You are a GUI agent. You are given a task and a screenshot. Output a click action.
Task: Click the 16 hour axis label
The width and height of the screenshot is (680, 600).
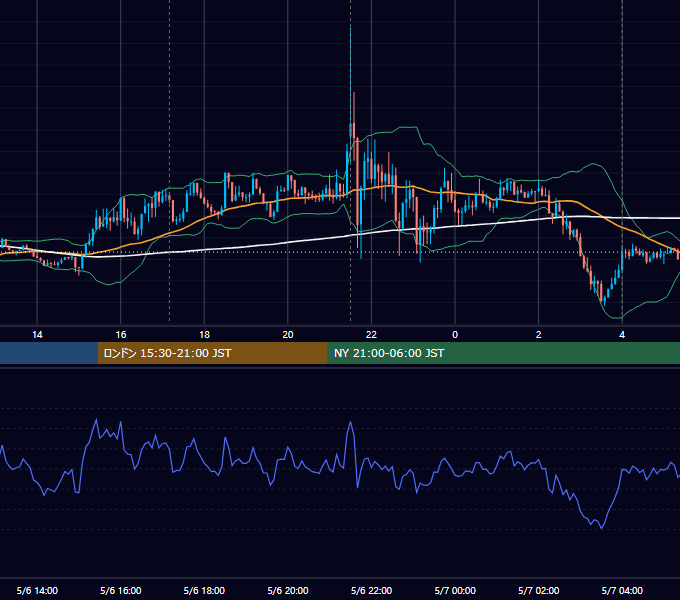pyautogui.click(x=121, y=335)
